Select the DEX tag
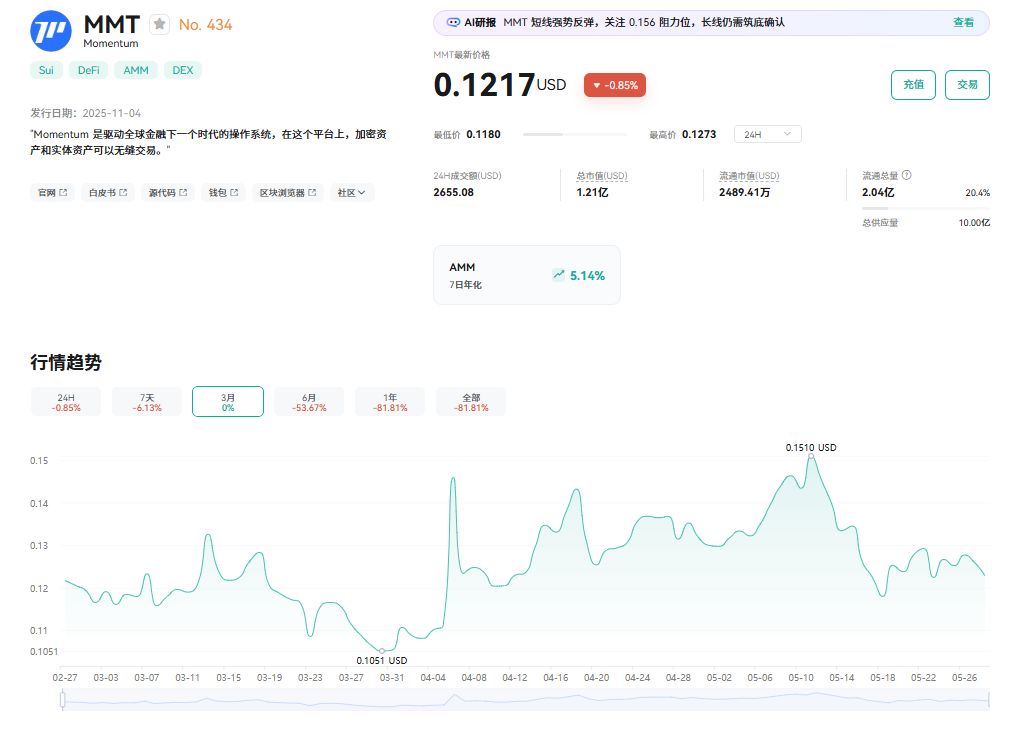Image resolution: width=1014 pixels, height=730 pixels. [x=182, y=70]
